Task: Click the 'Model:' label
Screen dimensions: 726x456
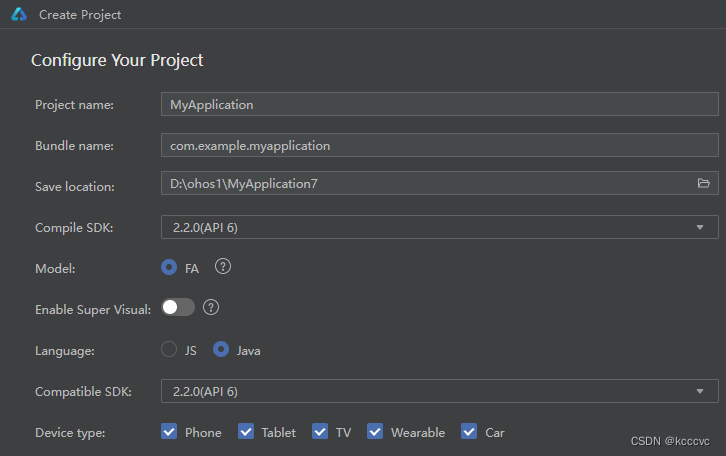Action: point(55,269)
